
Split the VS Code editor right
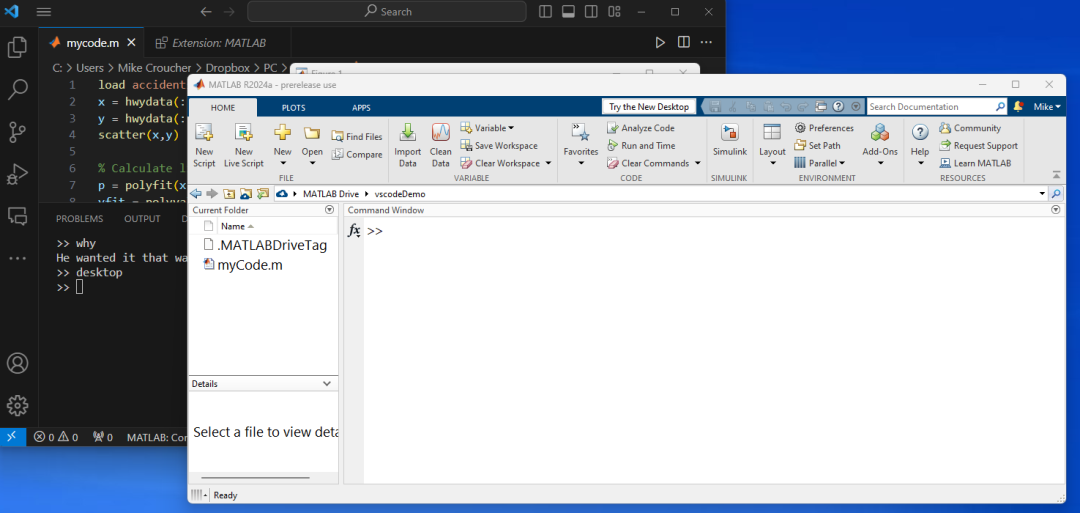[683, 43]
